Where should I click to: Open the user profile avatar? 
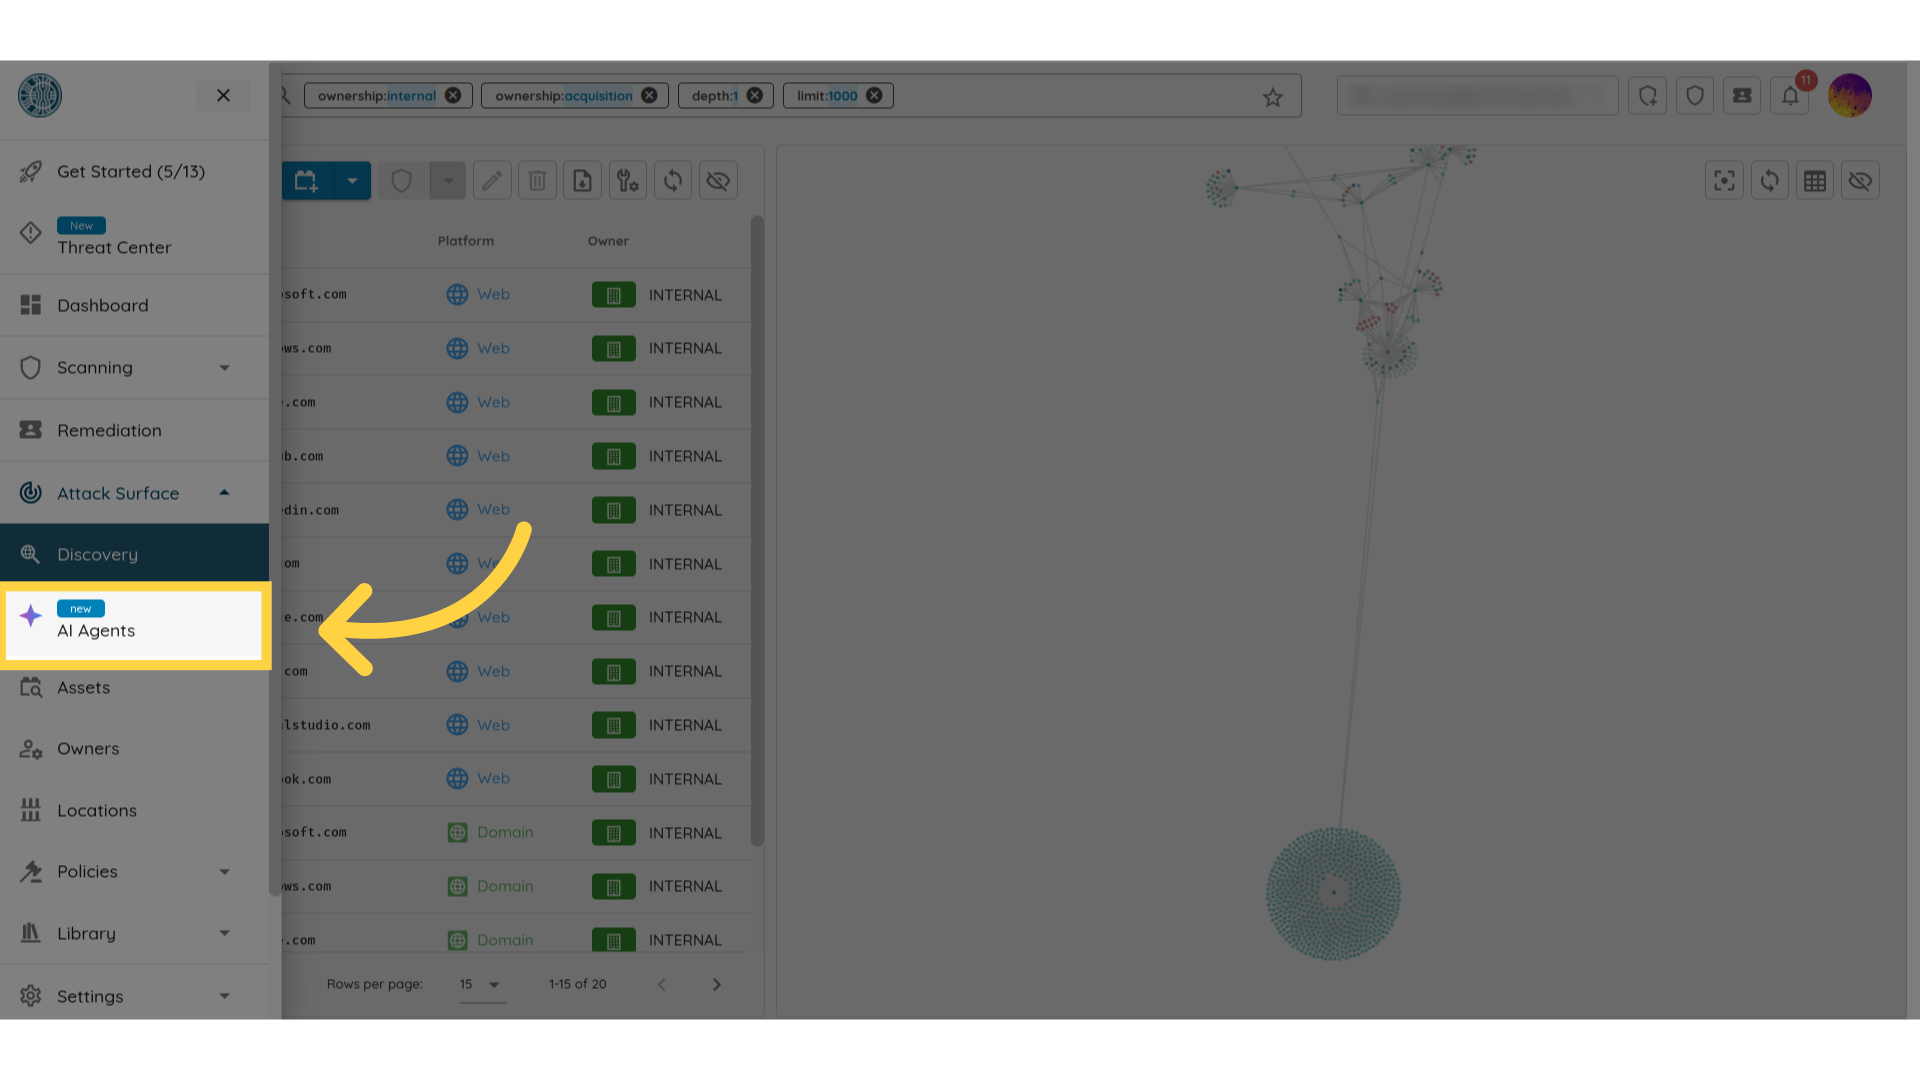(x=1850, y=96)
